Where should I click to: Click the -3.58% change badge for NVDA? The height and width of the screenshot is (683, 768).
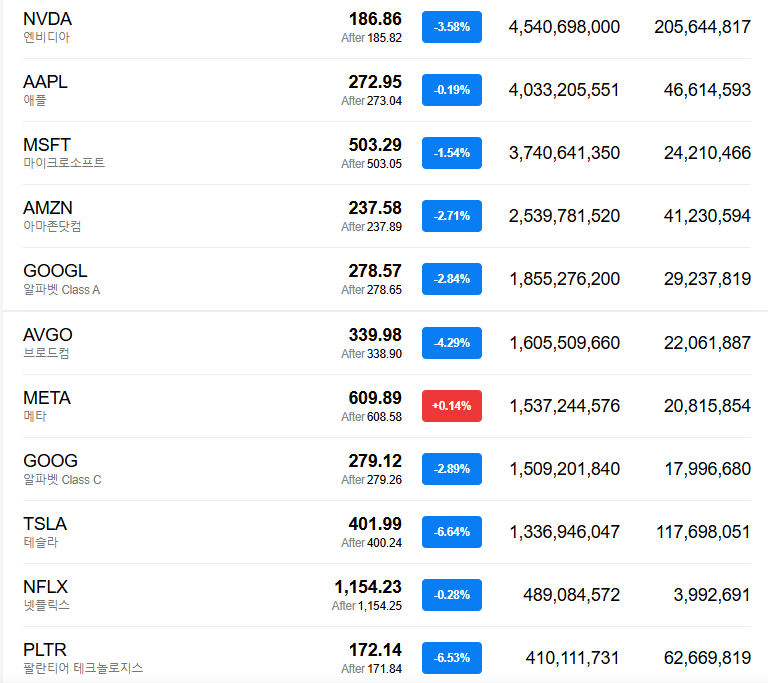[x=452, y=27]
